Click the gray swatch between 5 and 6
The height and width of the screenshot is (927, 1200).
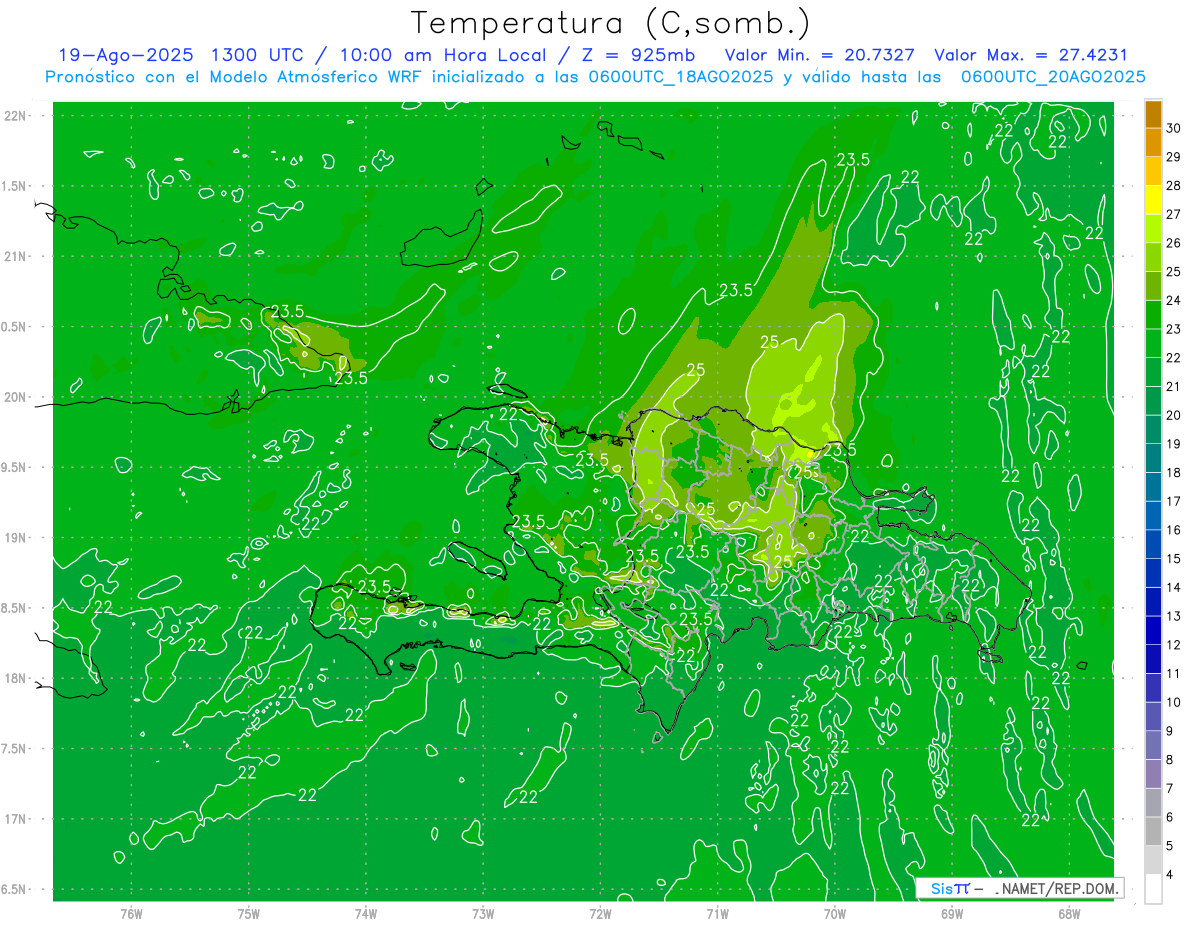(1153, 832)
